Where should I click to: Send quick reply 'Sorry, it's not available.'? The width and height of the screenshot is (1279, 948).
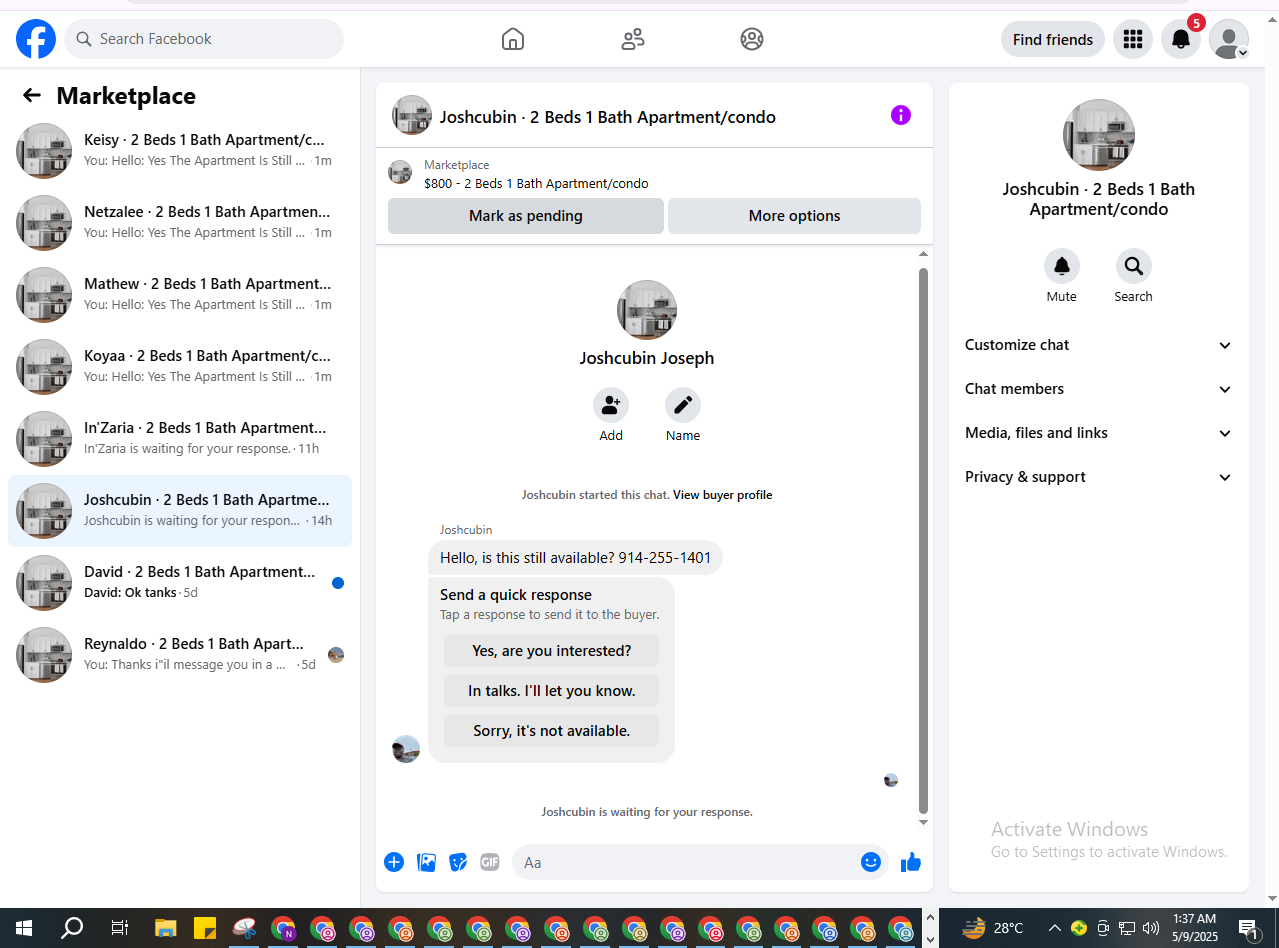pyautogui.click(x=552, y=731)
